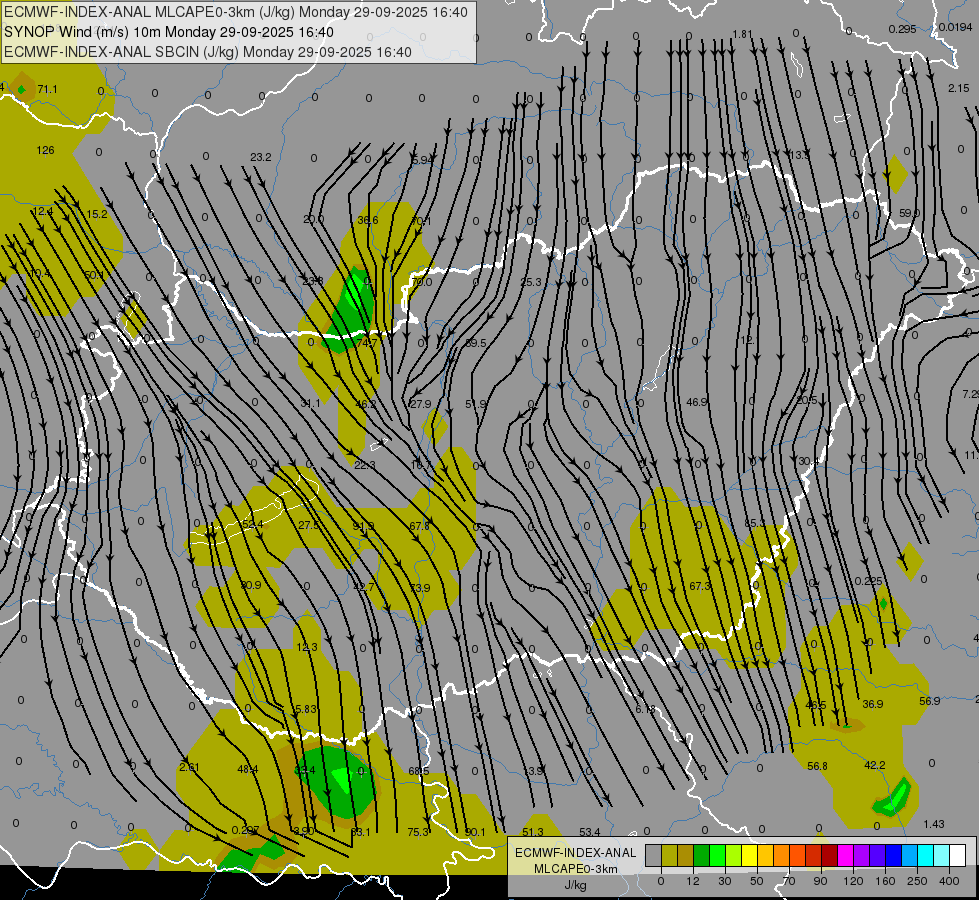Click the 1.81 value at top of map
The image size is (979, 900).
click(741, 34)
